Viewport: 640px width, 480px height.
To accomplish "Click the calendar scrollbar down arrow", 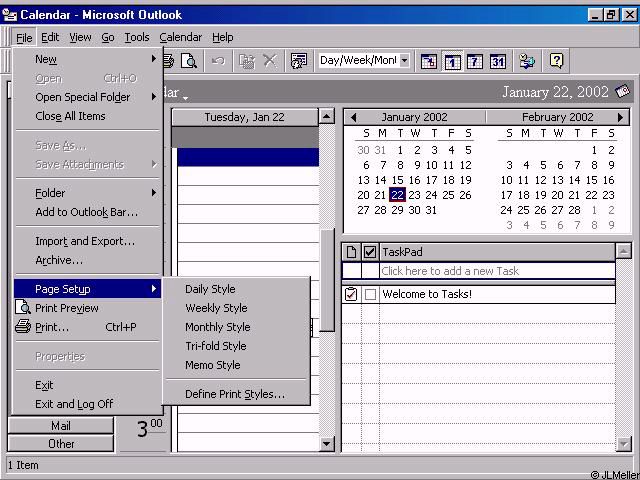I will pos(327,444).
